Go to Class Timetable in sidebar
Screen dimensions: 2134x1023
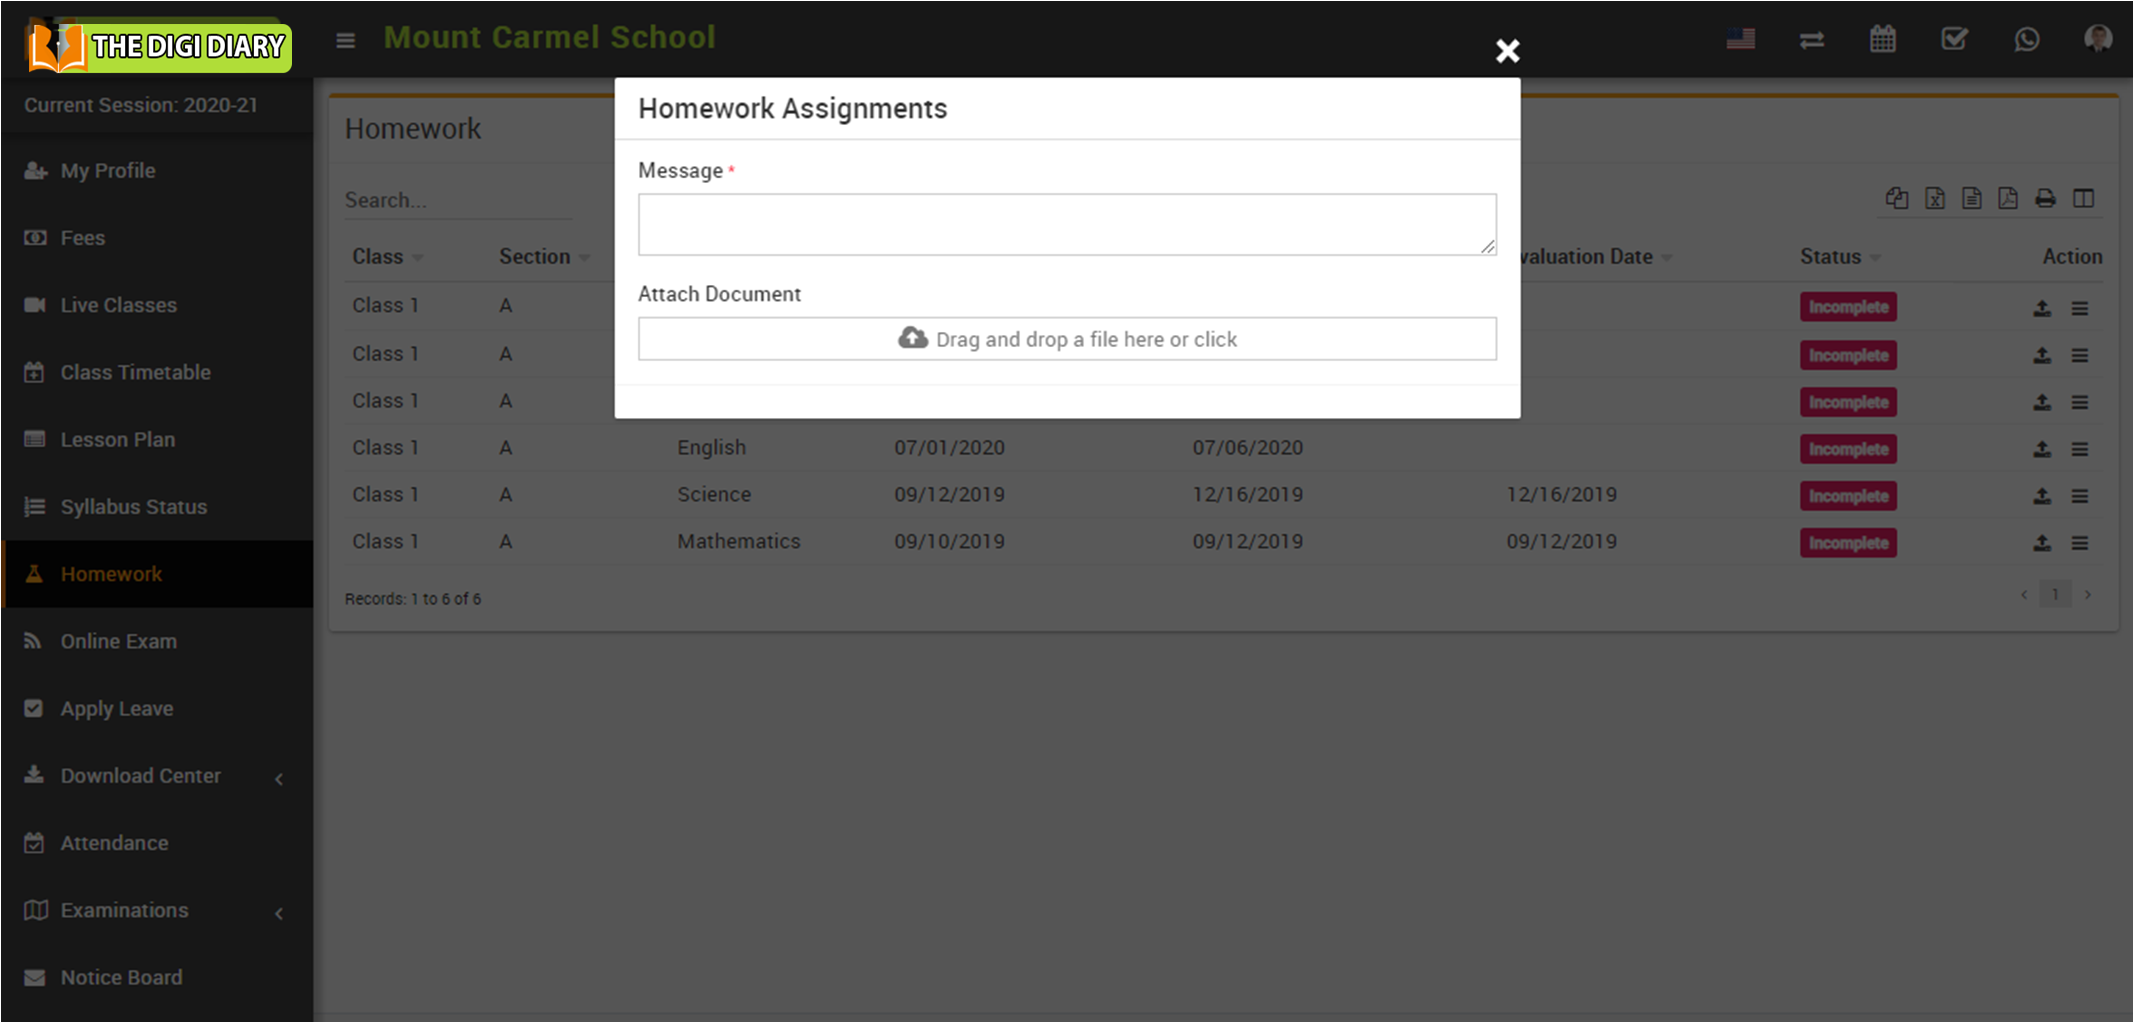pyautogui.click(x=135, y=372)
